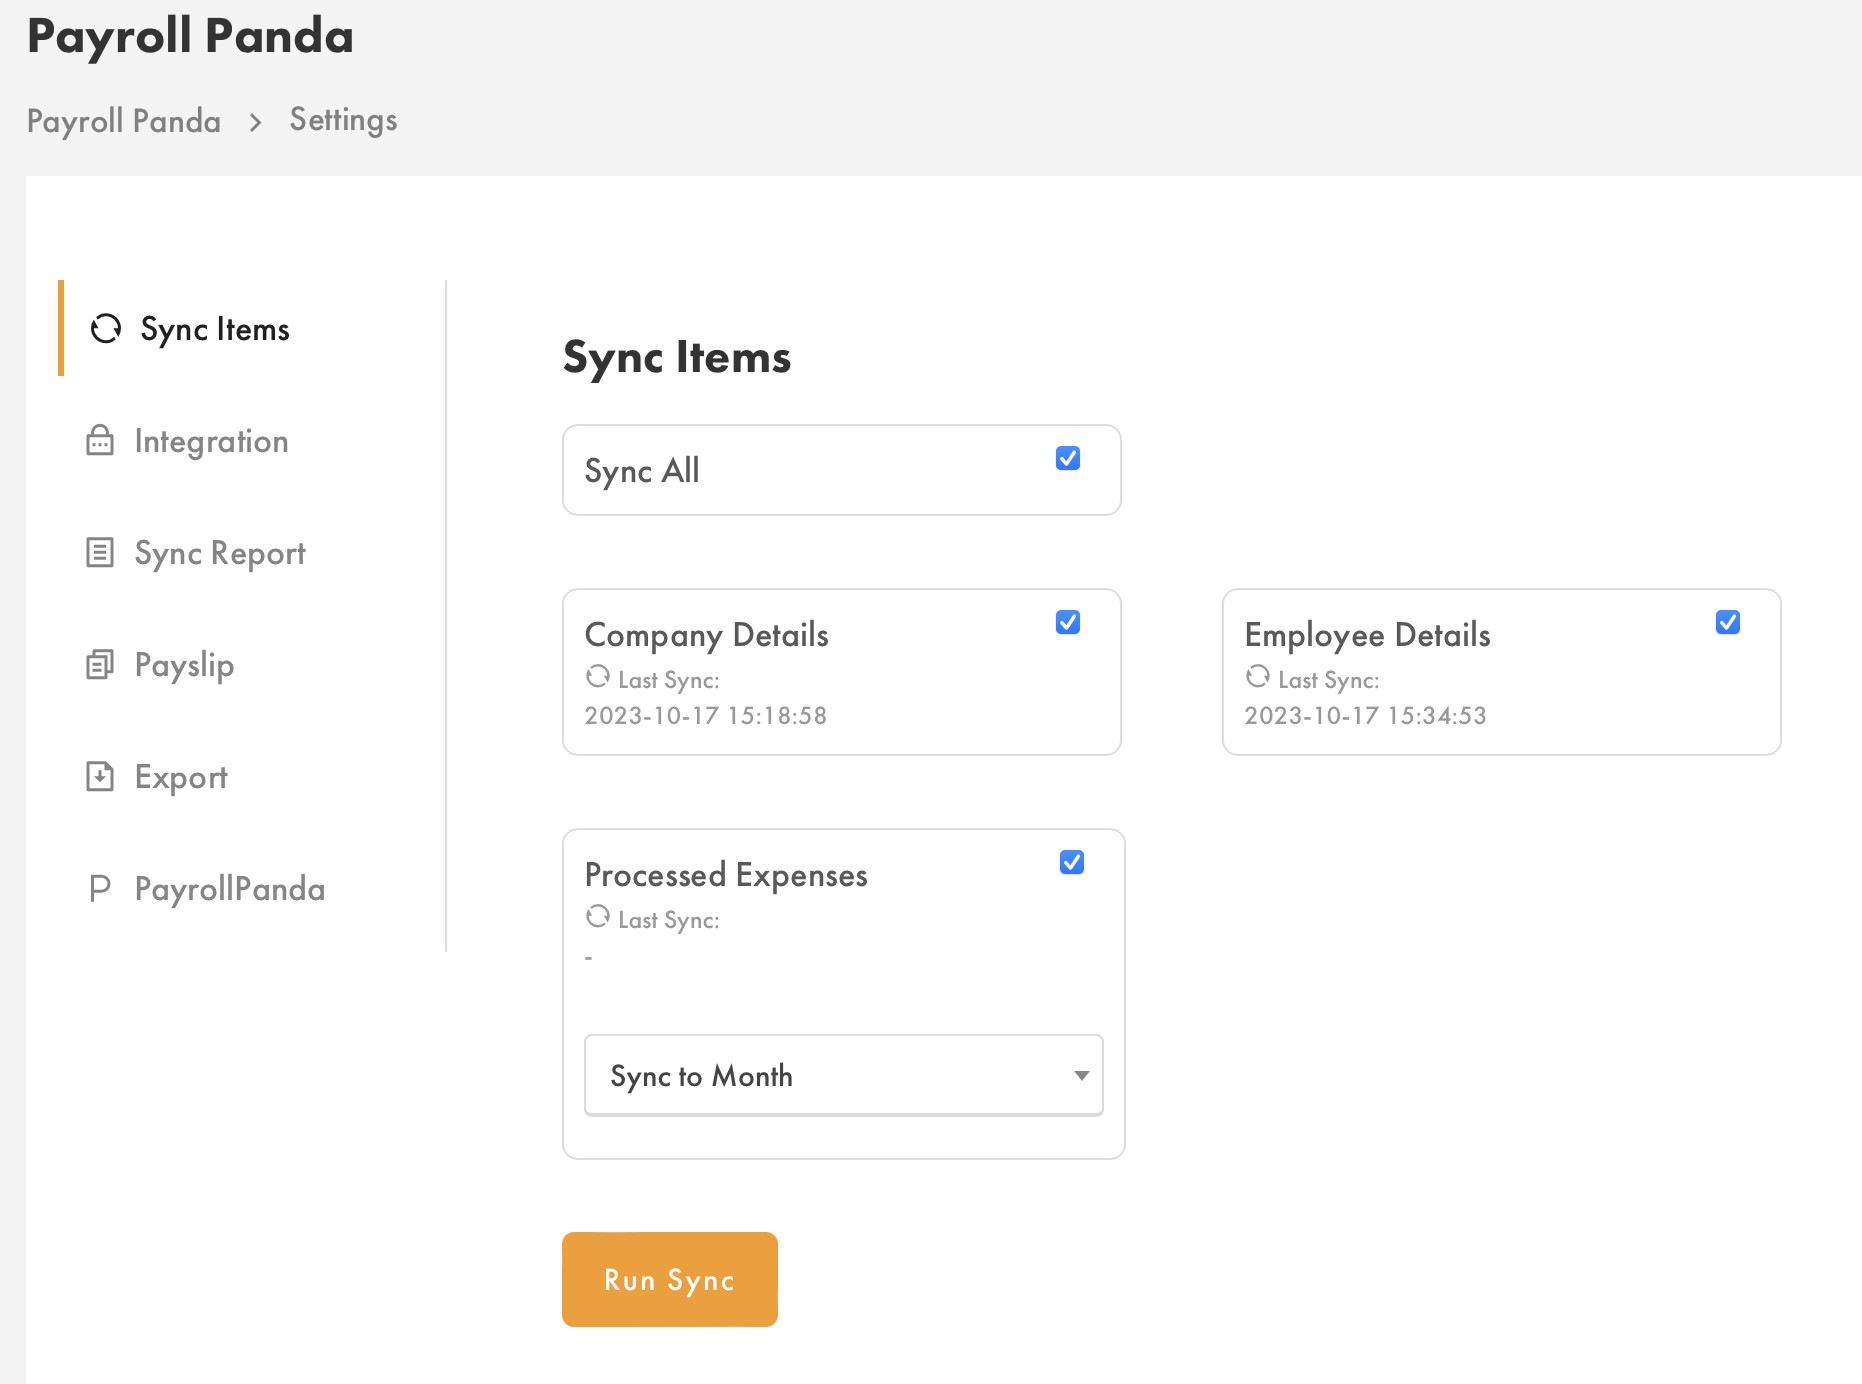
Task: Click the PayrollPanda P icon in sidebar
Action: coord(100,888)
